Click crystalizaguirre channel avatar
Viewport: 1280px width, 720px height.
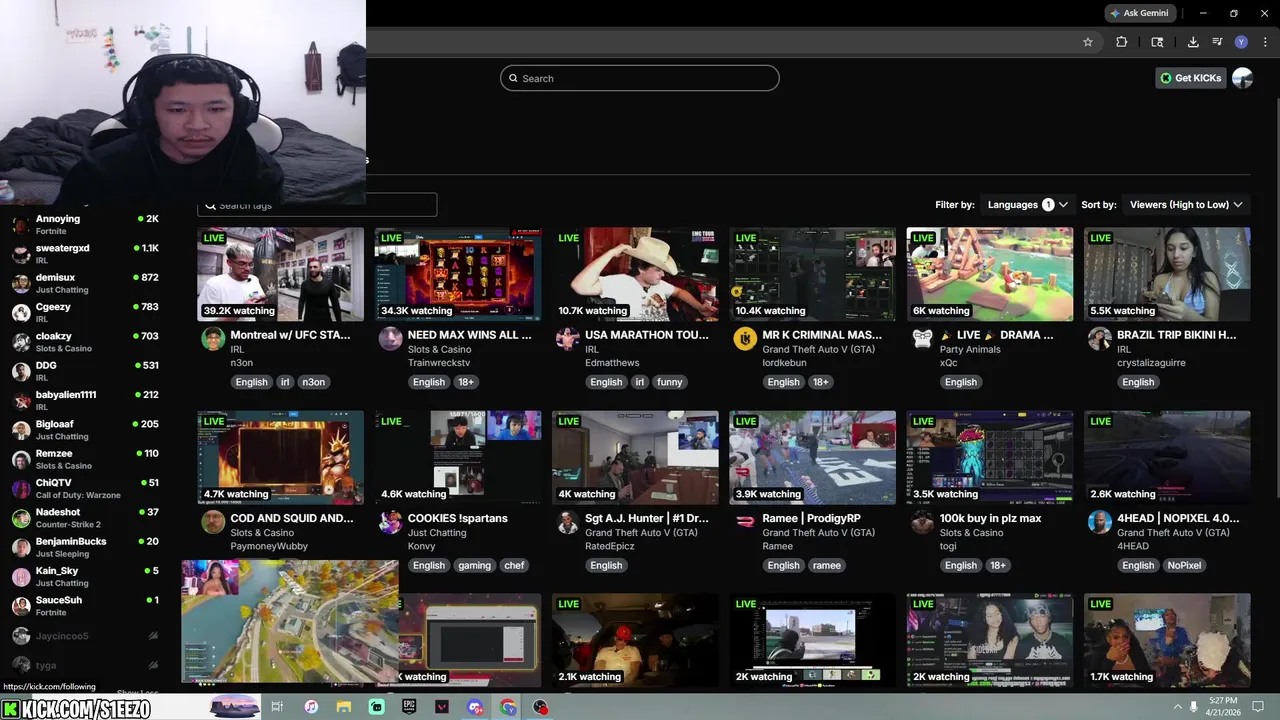[1099, 338]
